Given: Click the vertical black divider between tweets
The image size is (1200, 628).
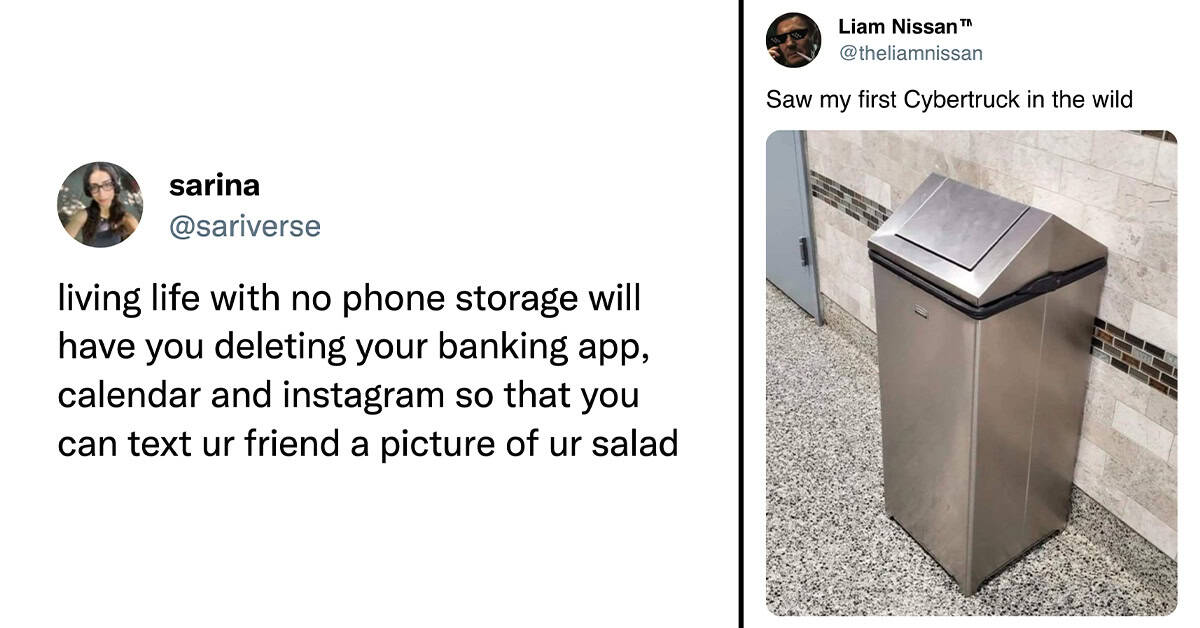Looking at the screenshot, I should (x=742, y=314).
